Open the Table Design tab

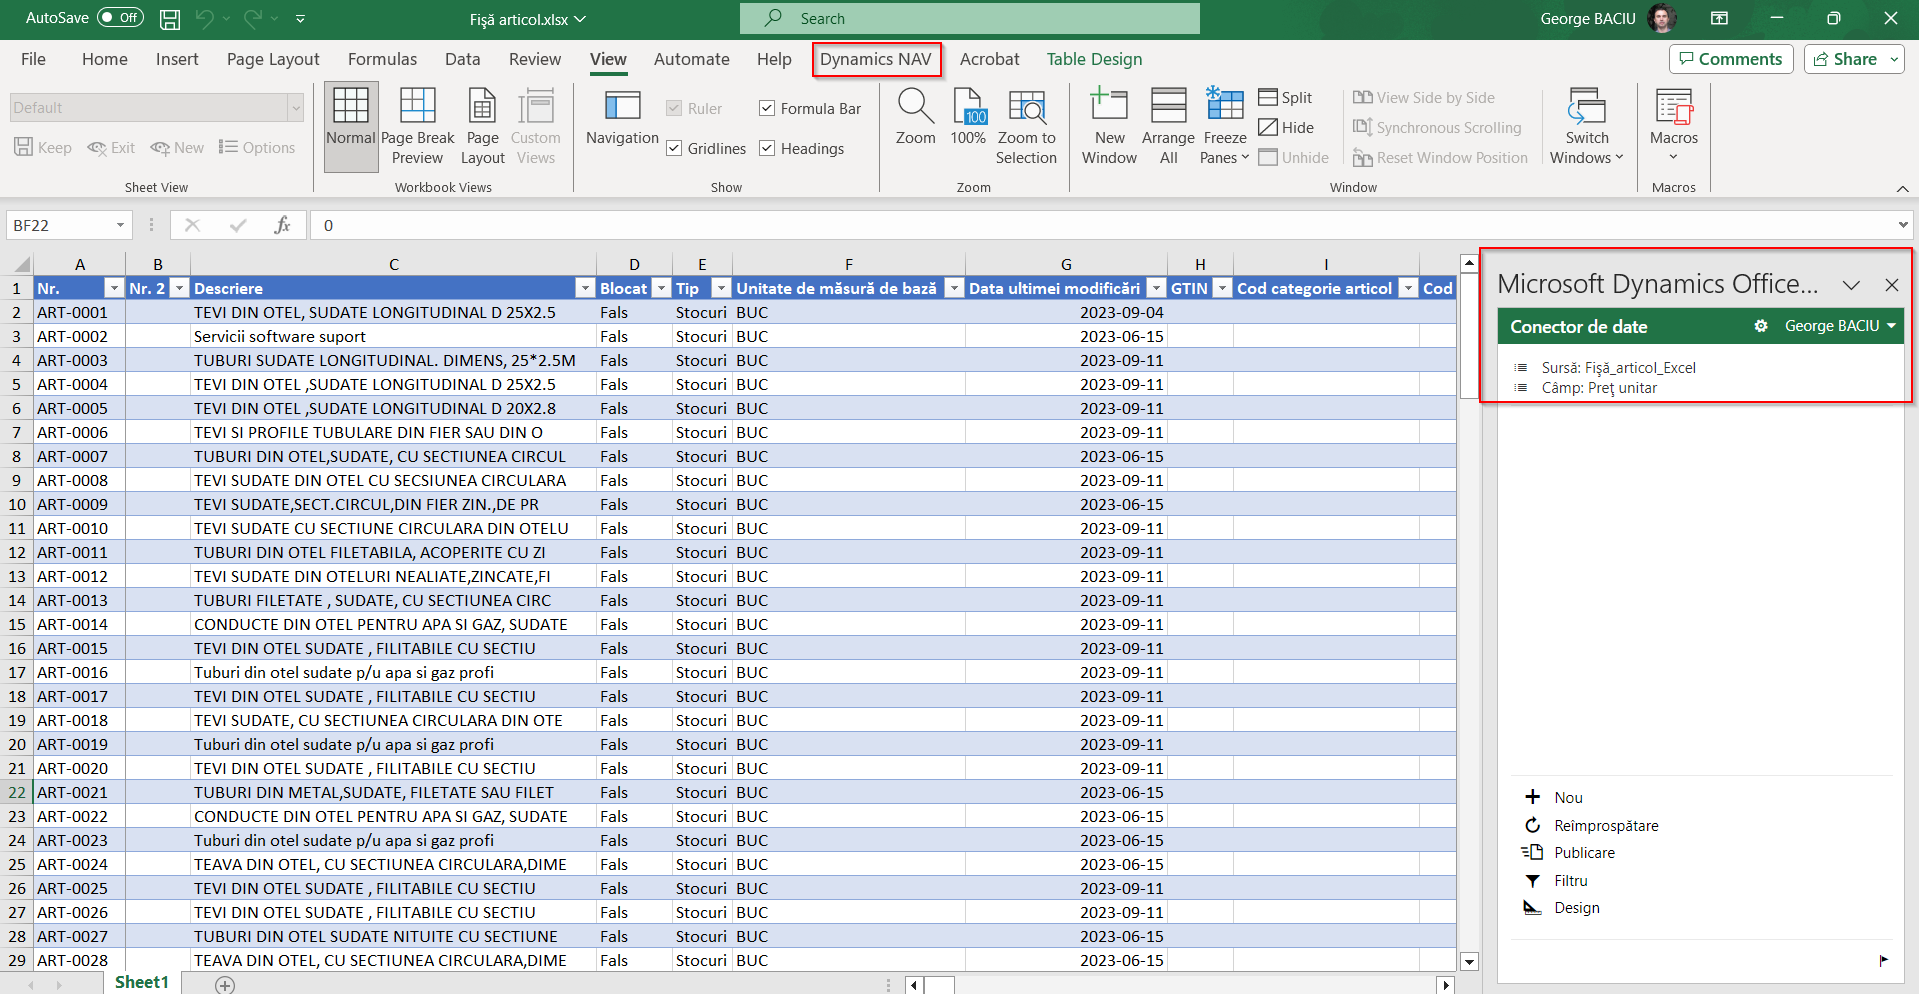click(1094, 59)
